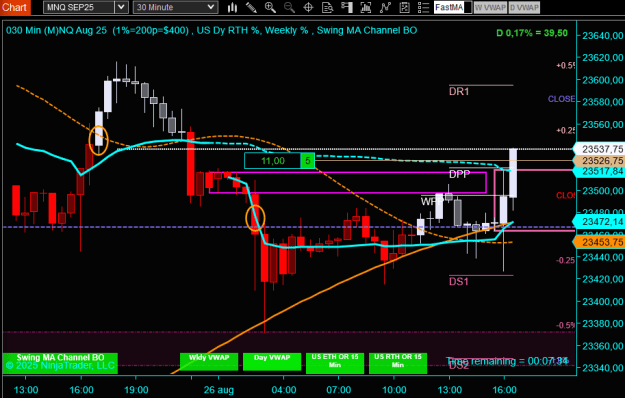Click the US RTH OR 15 Min button
Image resolution: width=625 pixels, height=398 pixels.
pyautogui.click(x=398, y=363)
